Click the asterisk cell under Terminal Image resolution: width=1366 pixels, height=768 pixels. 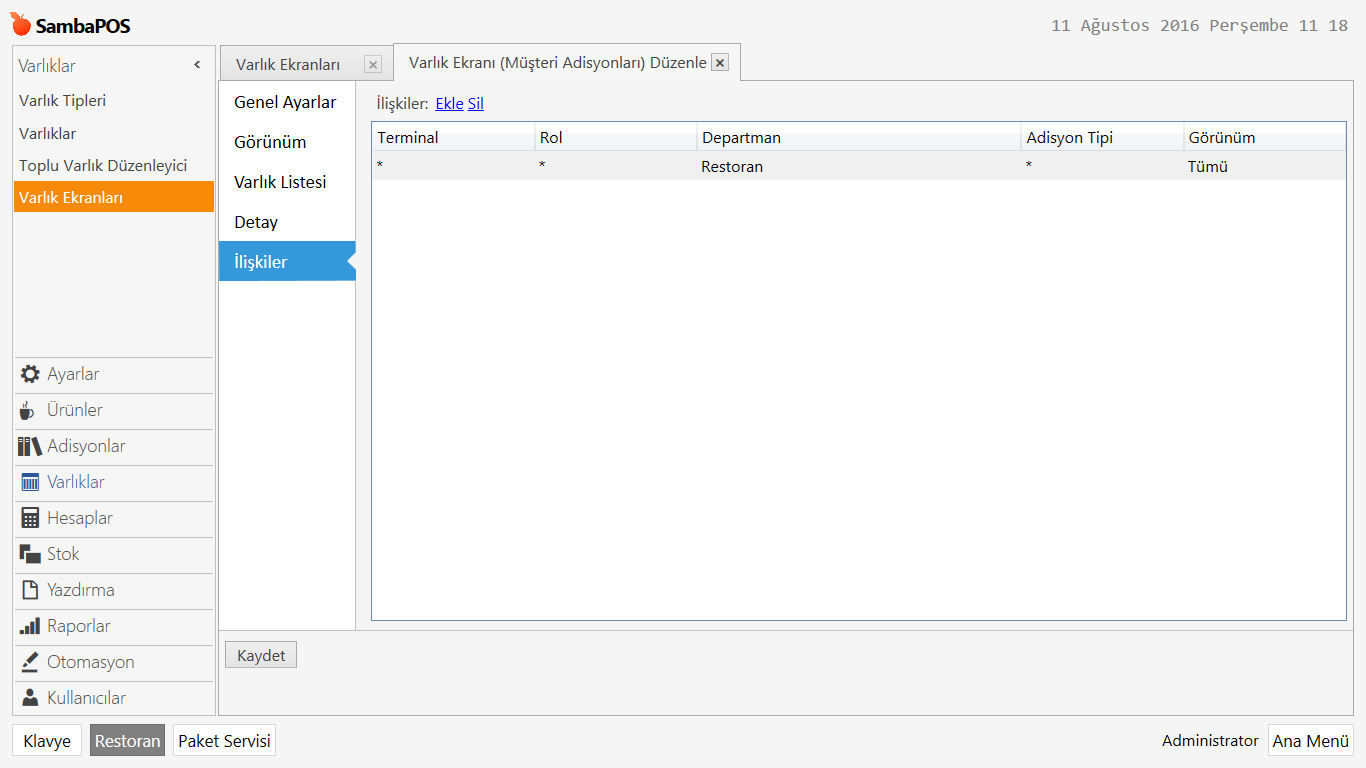coord(453,166)
